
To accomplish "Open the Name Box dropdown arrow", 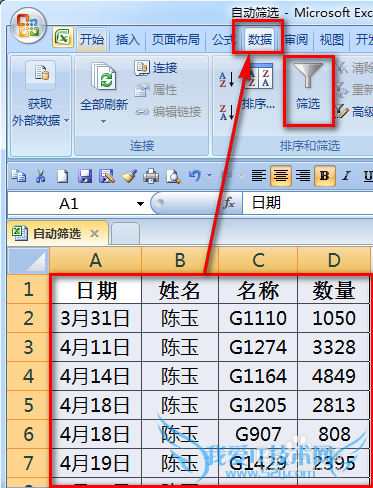I will [141, 203].
